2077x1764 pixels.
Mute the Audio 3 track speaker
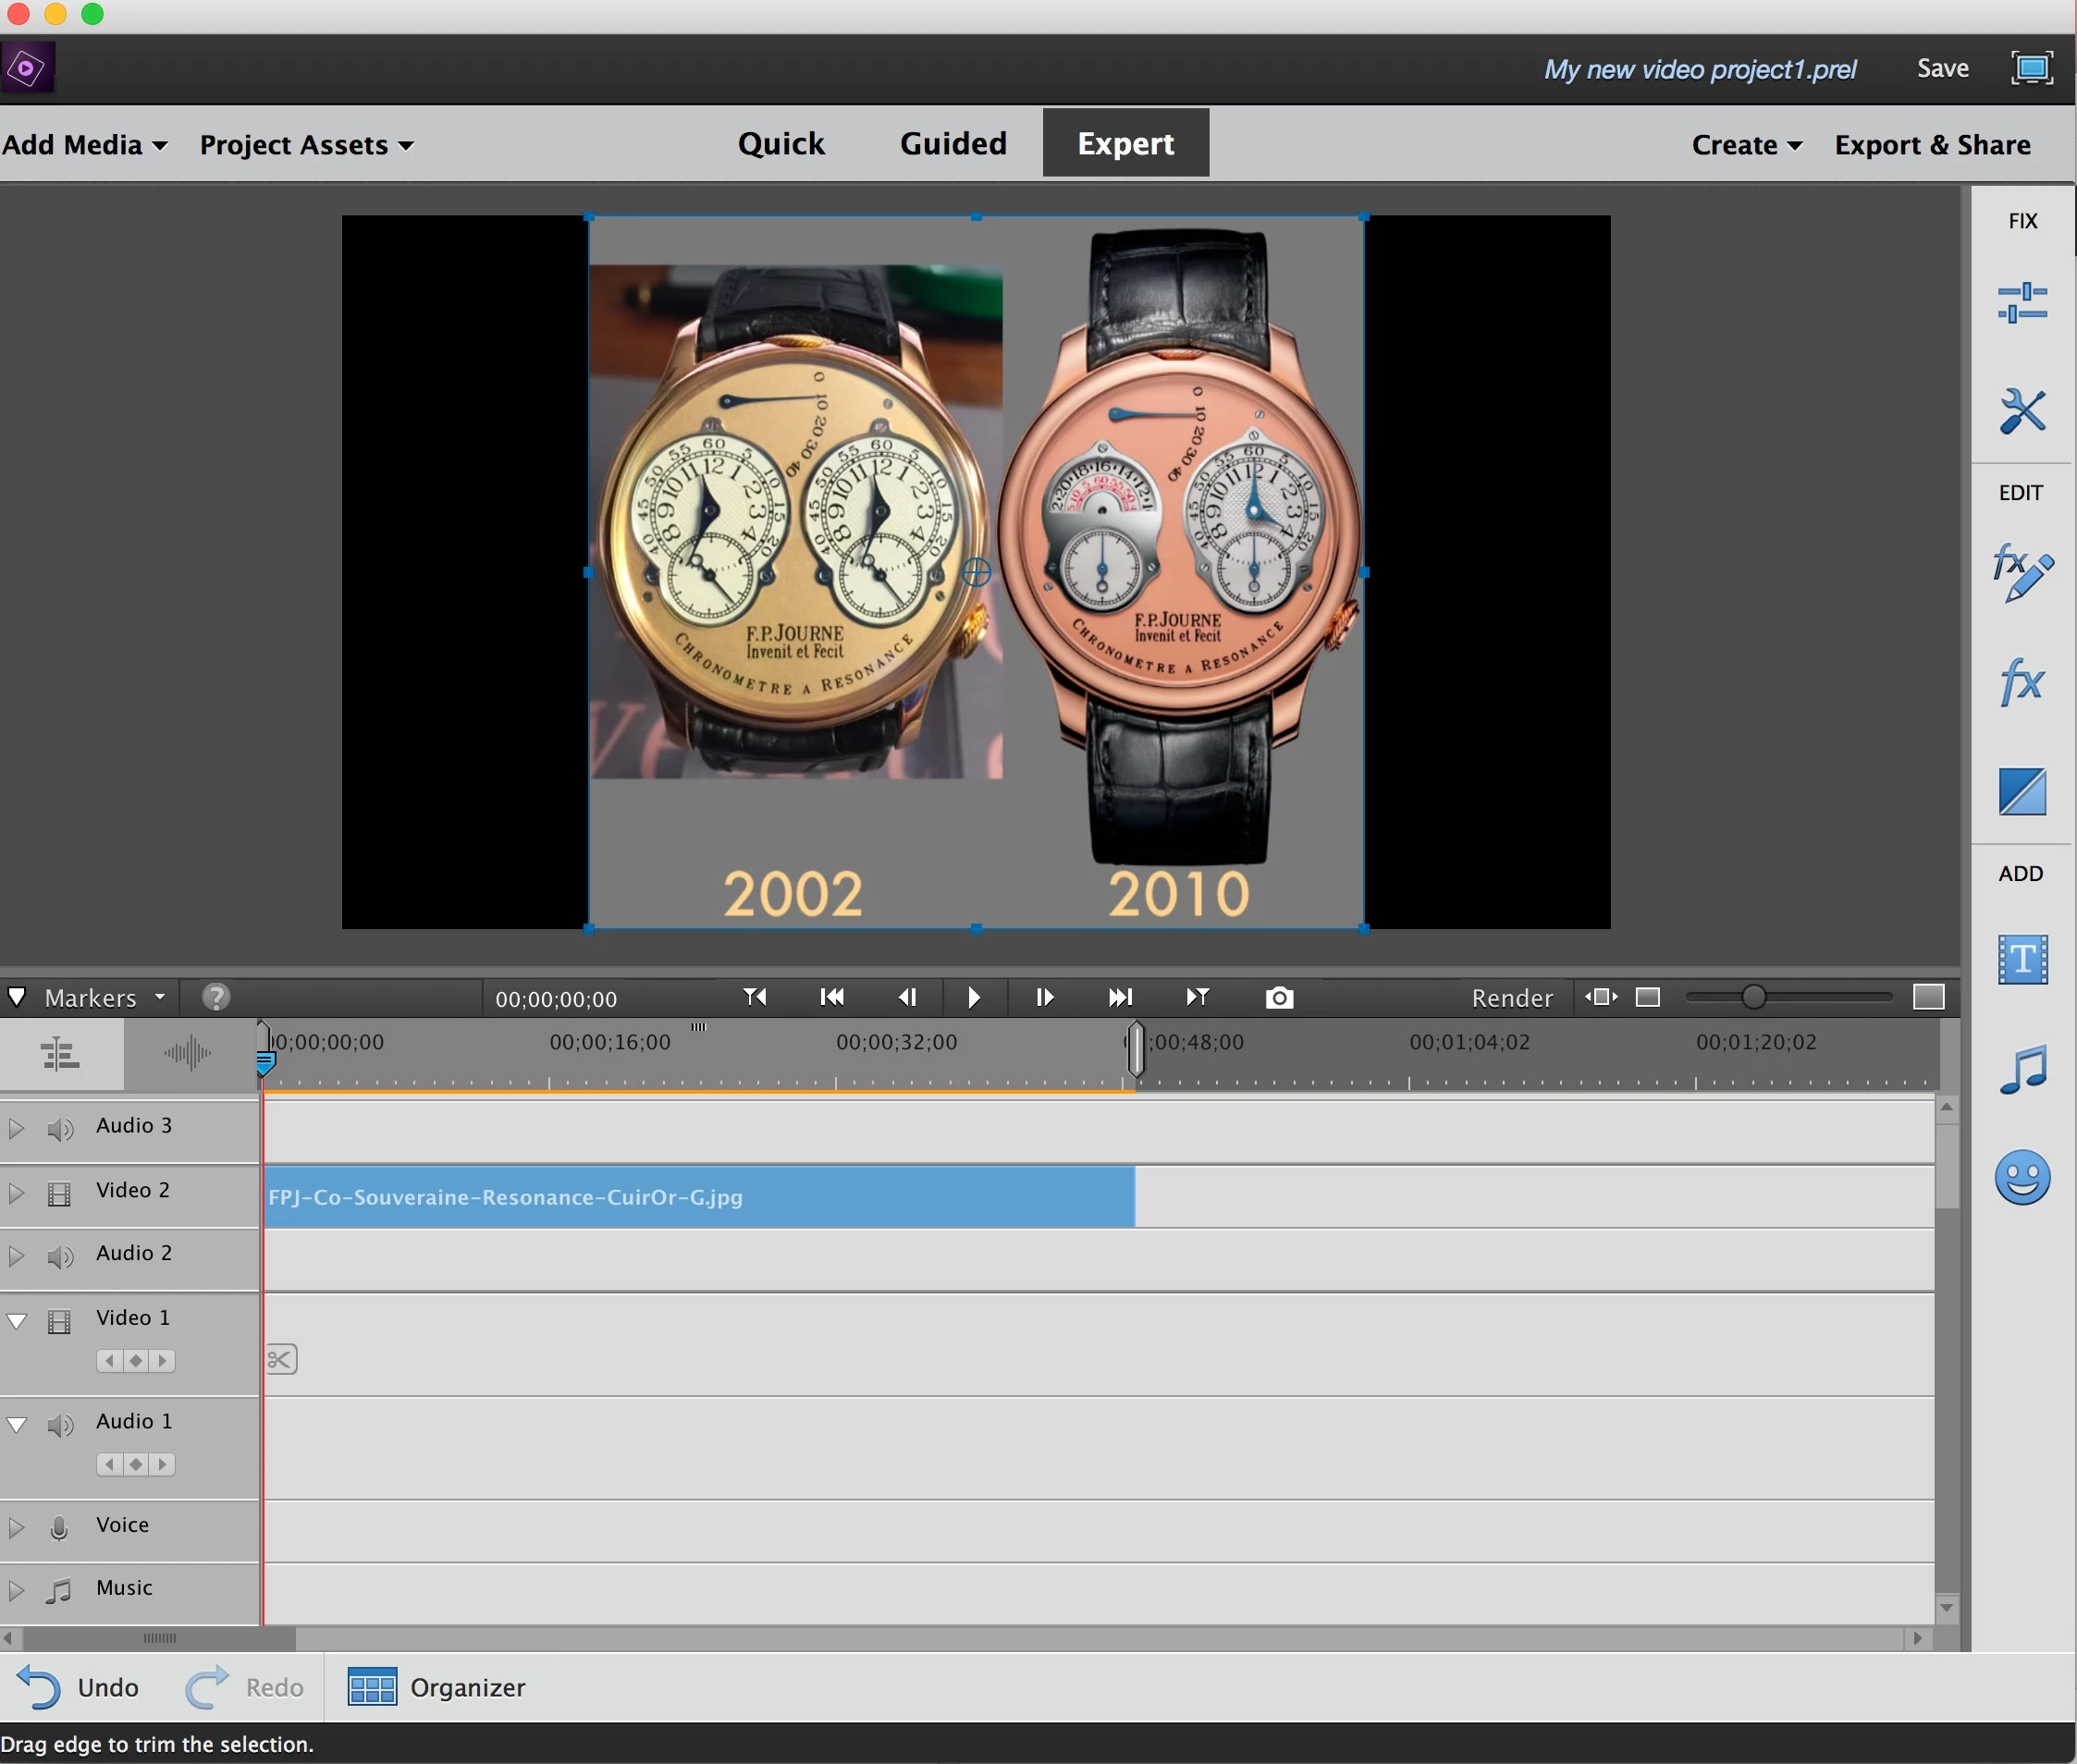[x=60, y=1129]
